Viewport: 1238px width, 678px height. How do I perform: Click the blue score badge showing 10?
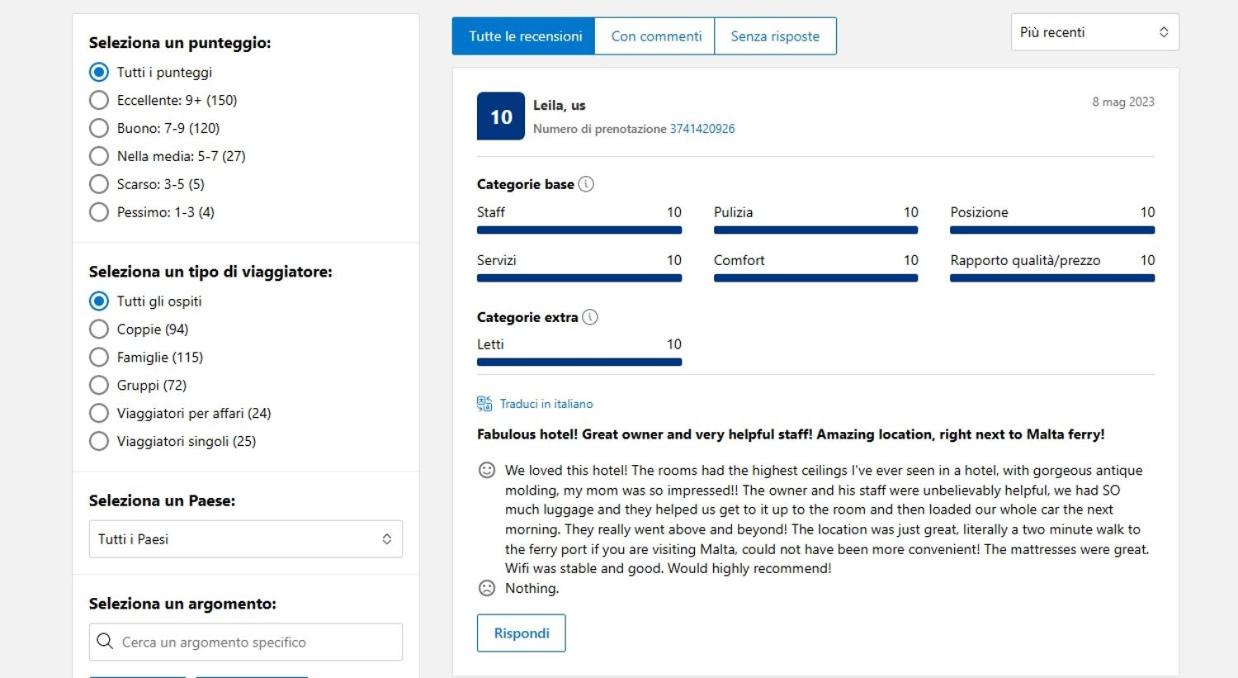pos(501,116)
